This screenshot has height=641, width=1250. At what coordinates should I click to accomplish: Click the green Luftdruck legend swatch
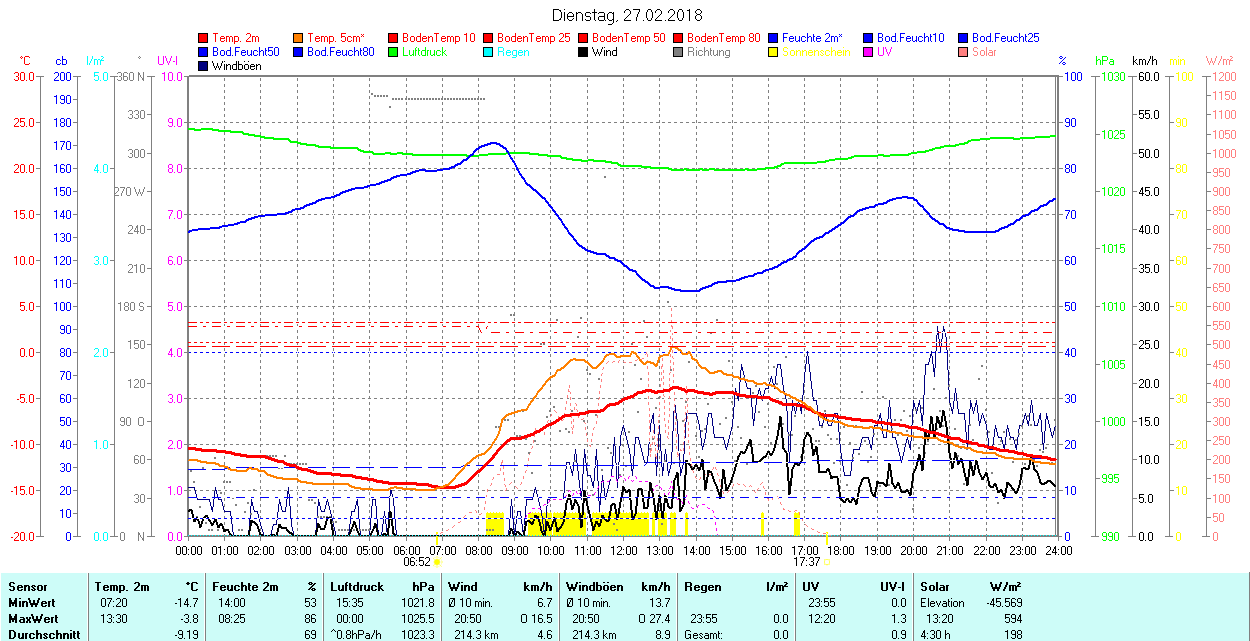click(x=393, y=51)
